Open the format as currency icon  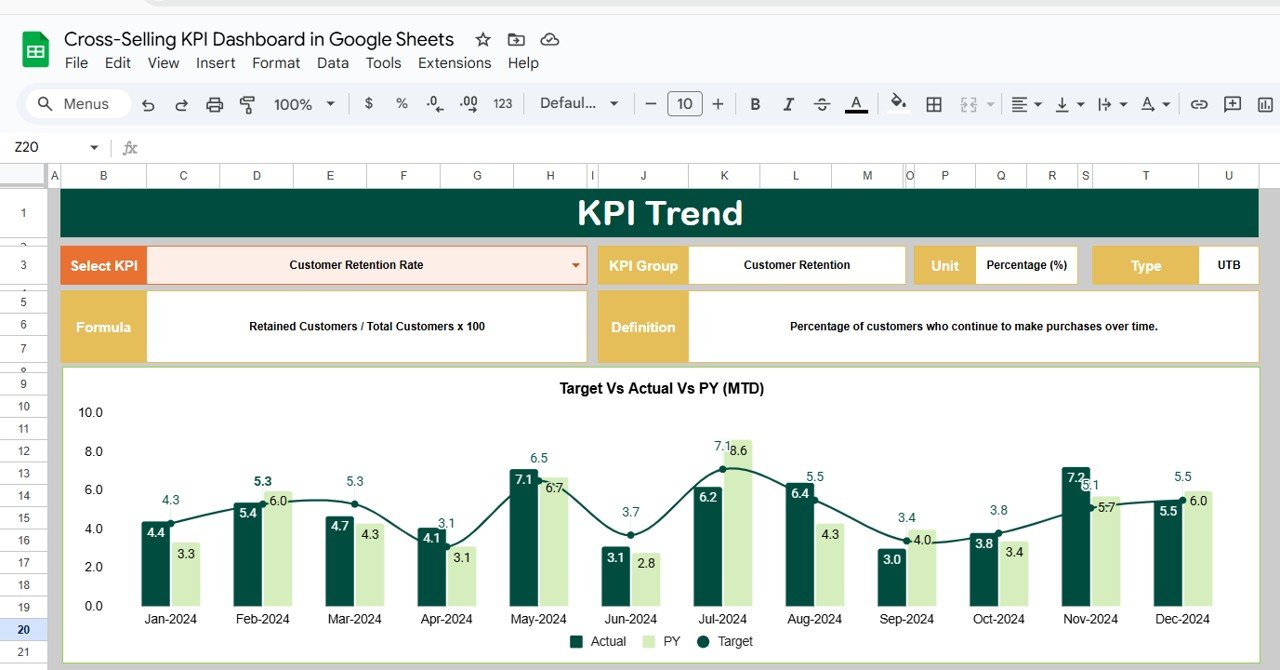click(368, 103)
